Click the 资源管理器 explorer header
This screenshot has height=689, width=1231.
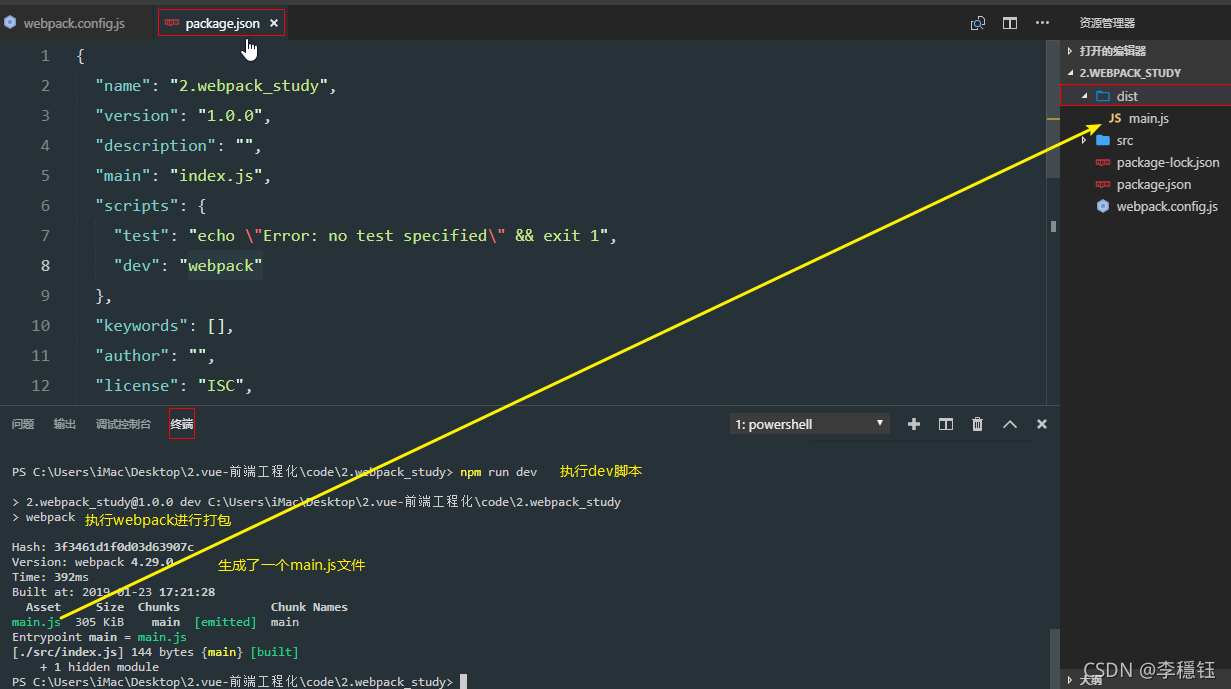click(x=1107, y=23)
